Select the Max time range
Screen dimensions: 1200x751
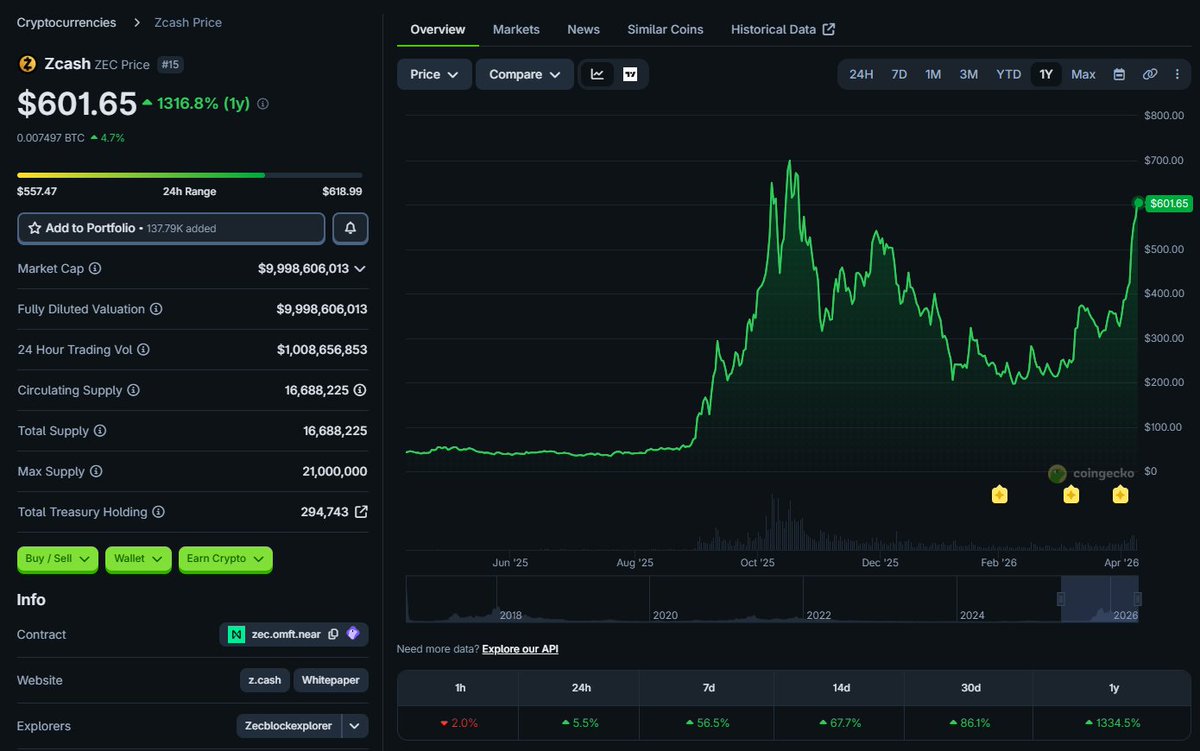1083,74
